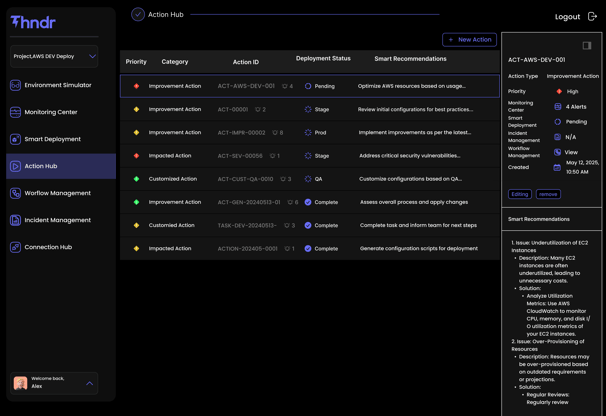The image size is (606, 416).
Task: Click the Created calendar icon
Action: [x=557, y=167]
